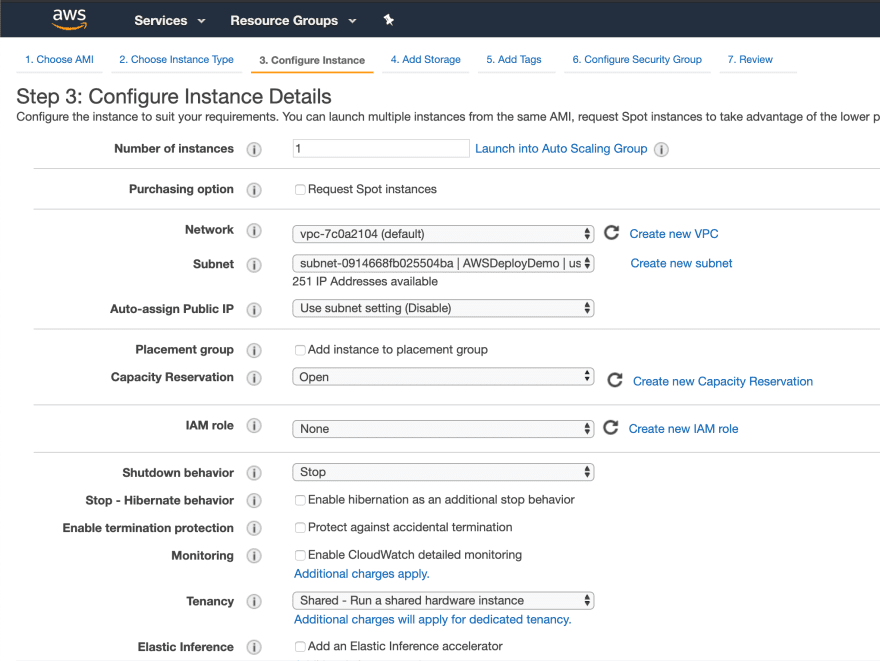Expand the Tenancy dropdown
The image size is (880, 661).
click(443, 600)
